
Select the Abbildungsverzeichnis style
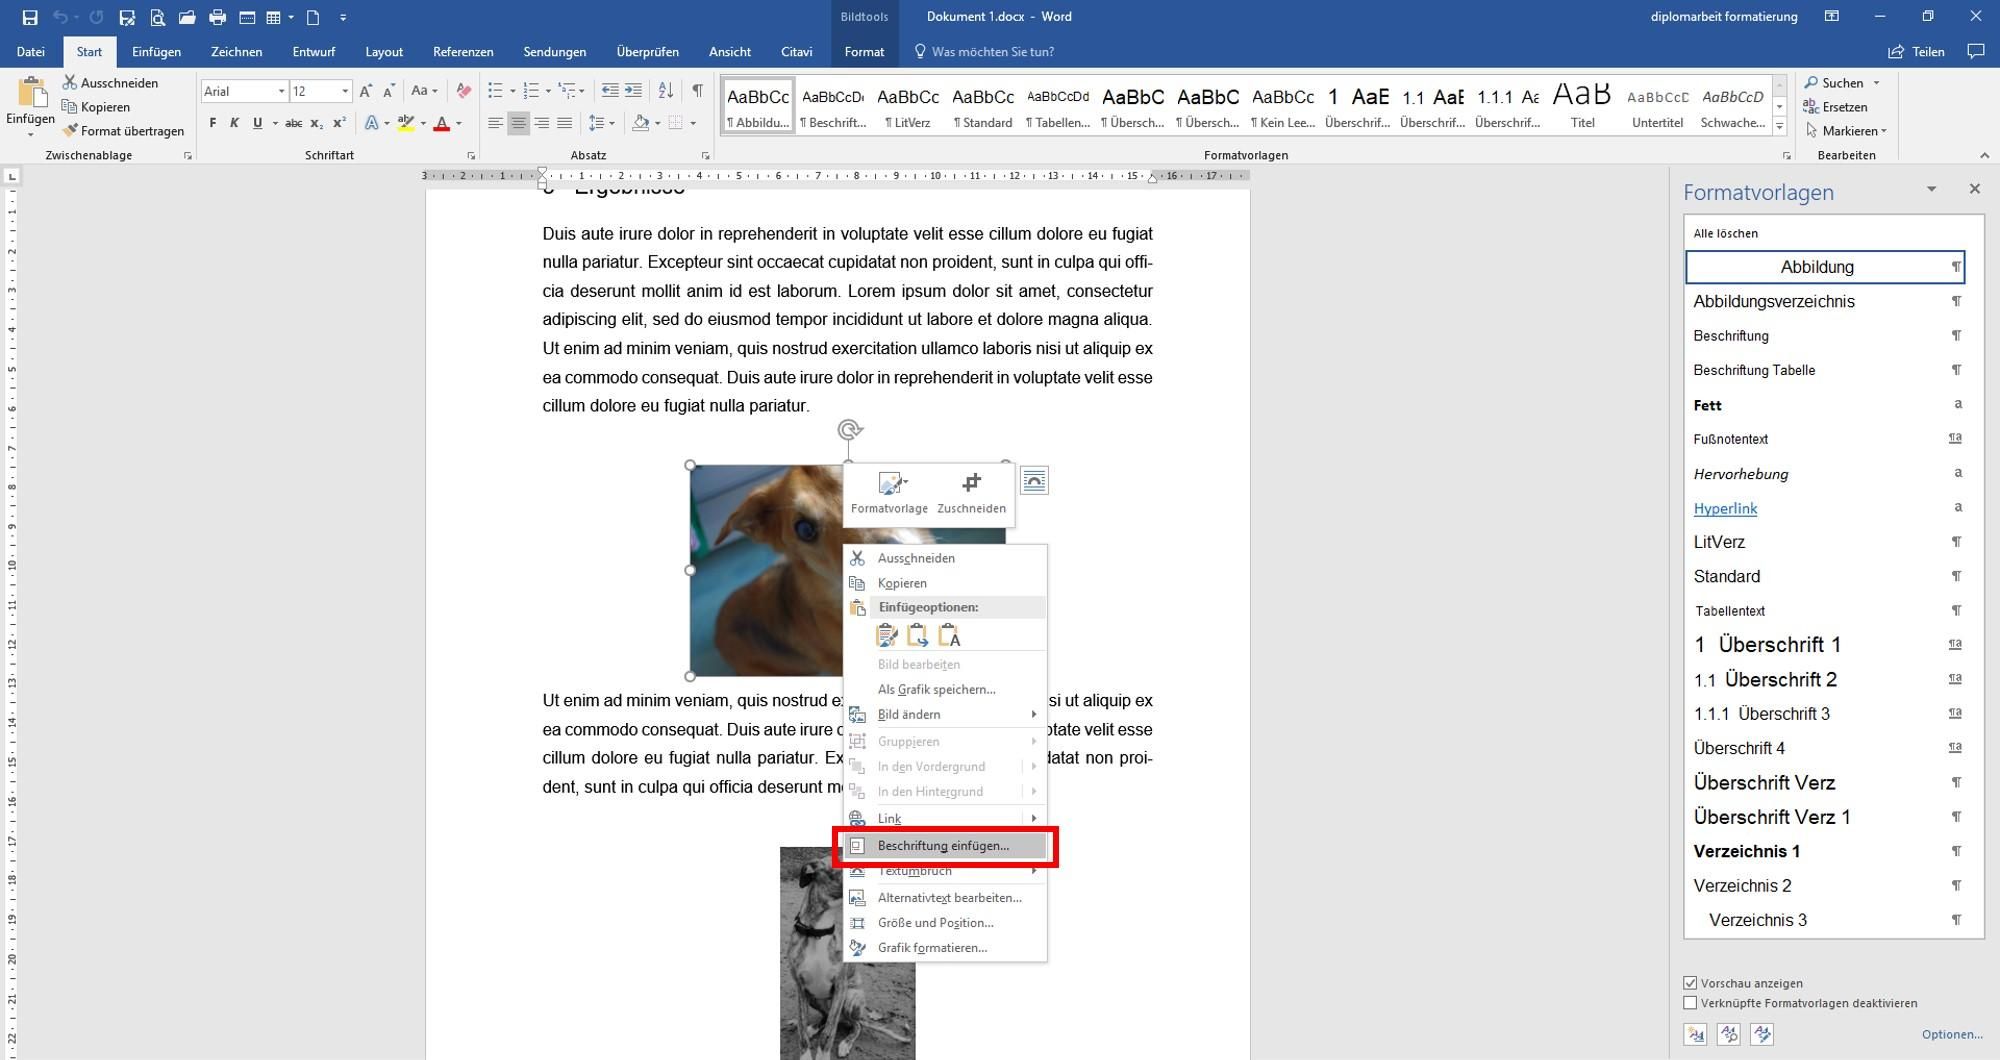1825,301
